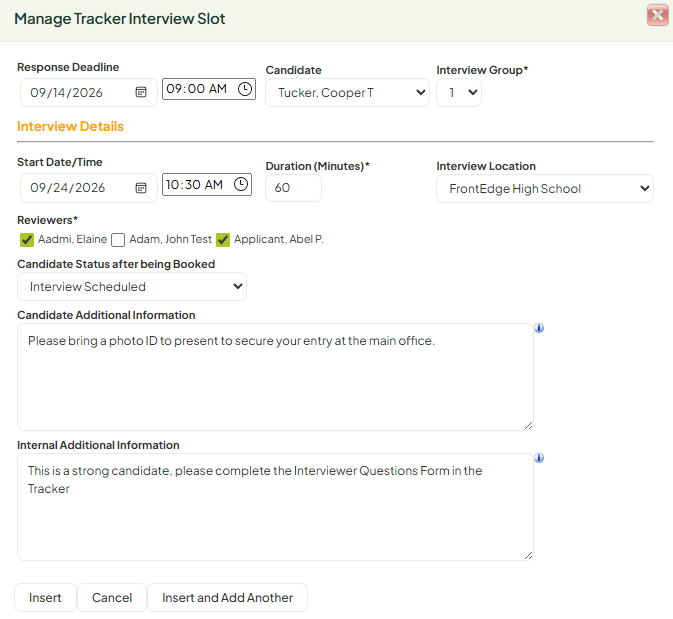
Task: Uncheck reviewer Applicant, Abel P.
Action: 223,240
